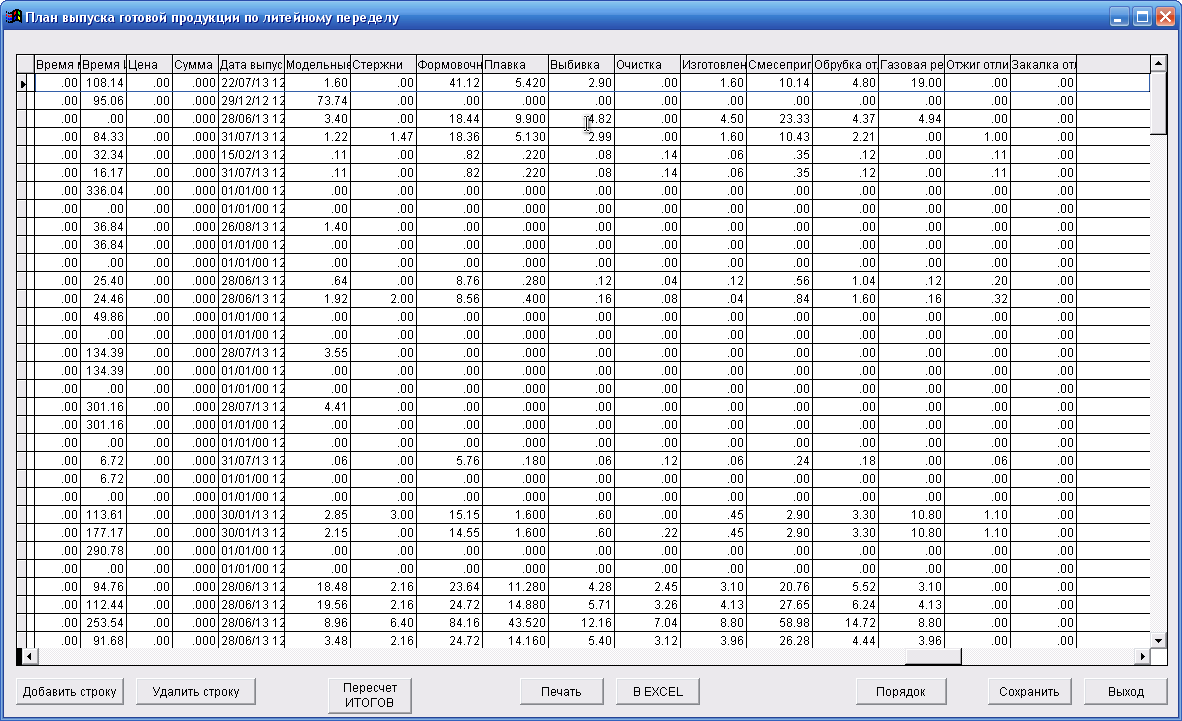
Task: Open the 'Порядок' sort order button
Action: [899, 691]
